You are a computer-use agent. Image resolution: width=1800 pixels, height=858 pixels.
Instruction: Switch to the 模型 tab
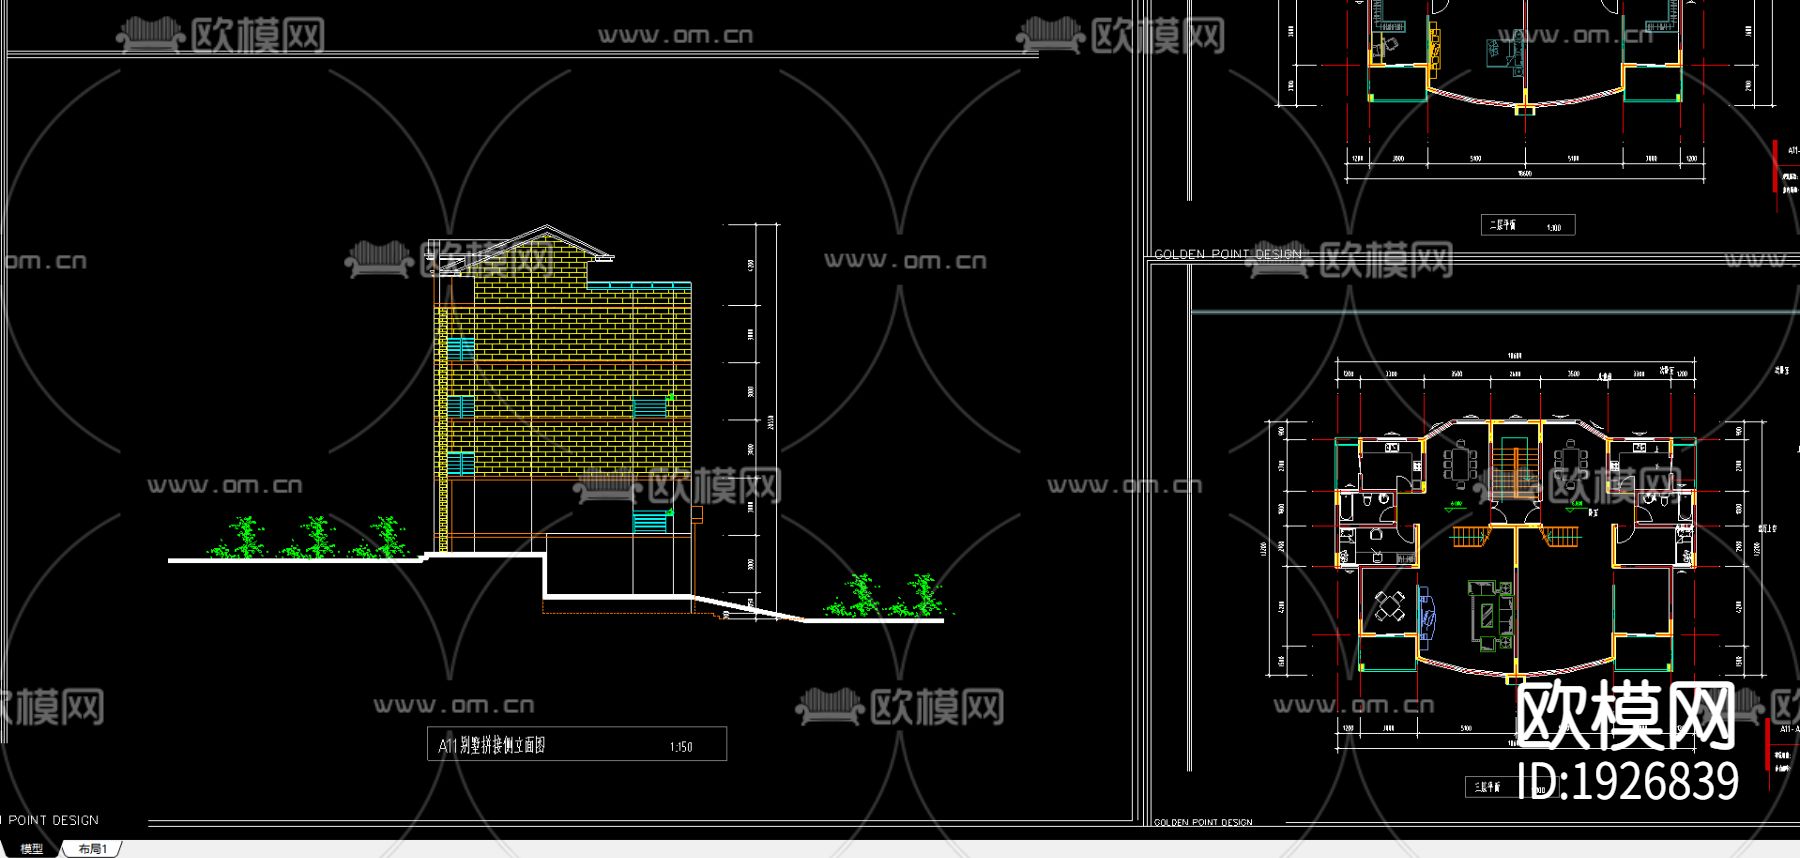pyautogui.click(x=32, y=849)
